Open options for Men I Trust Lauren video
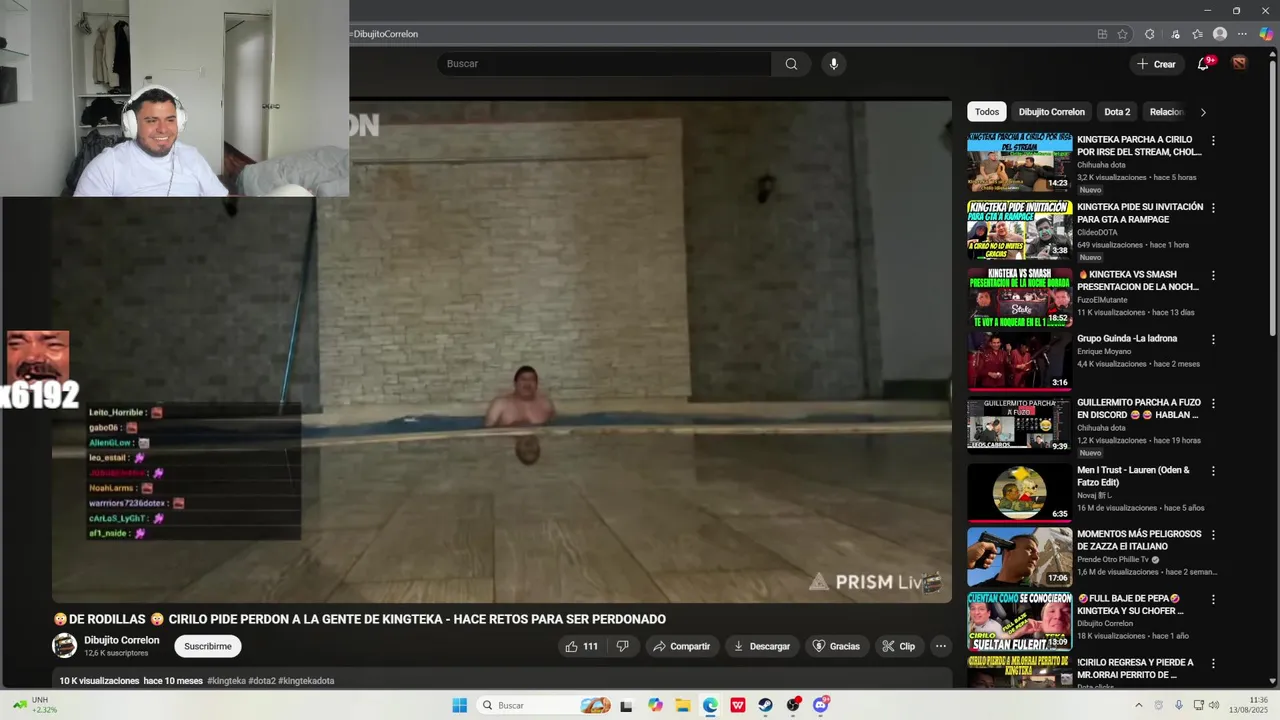 point(1213,471)
